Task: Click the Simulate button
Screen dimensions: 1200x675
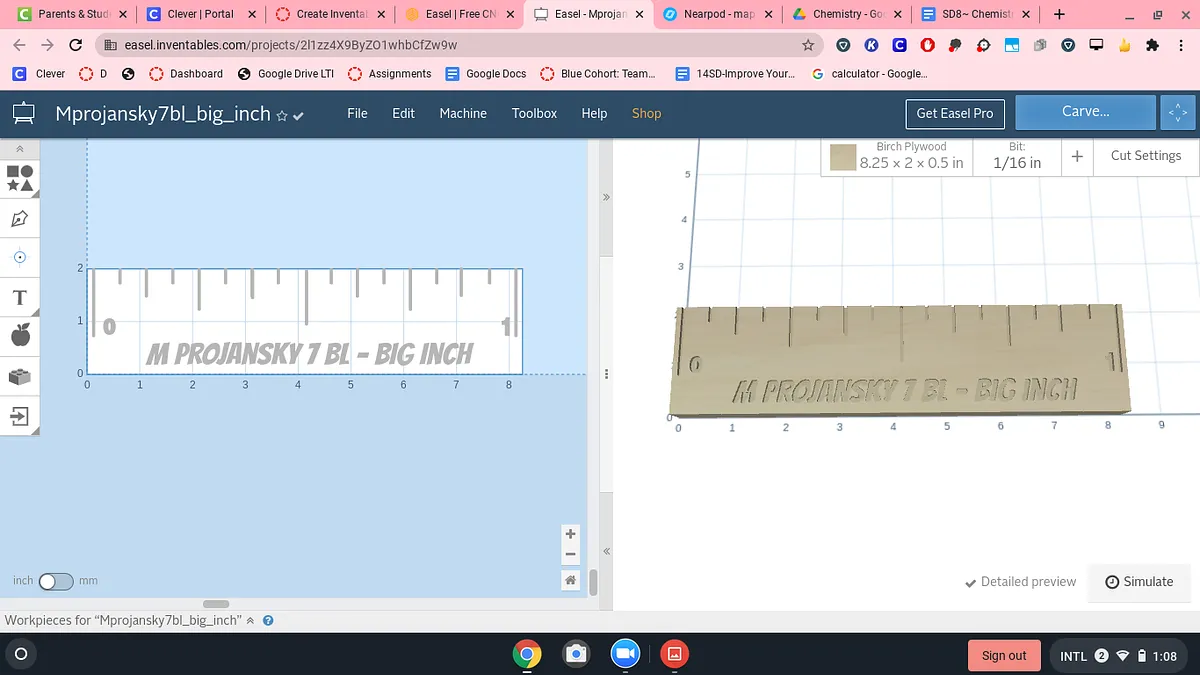Action: click(x=1139, y=582)
